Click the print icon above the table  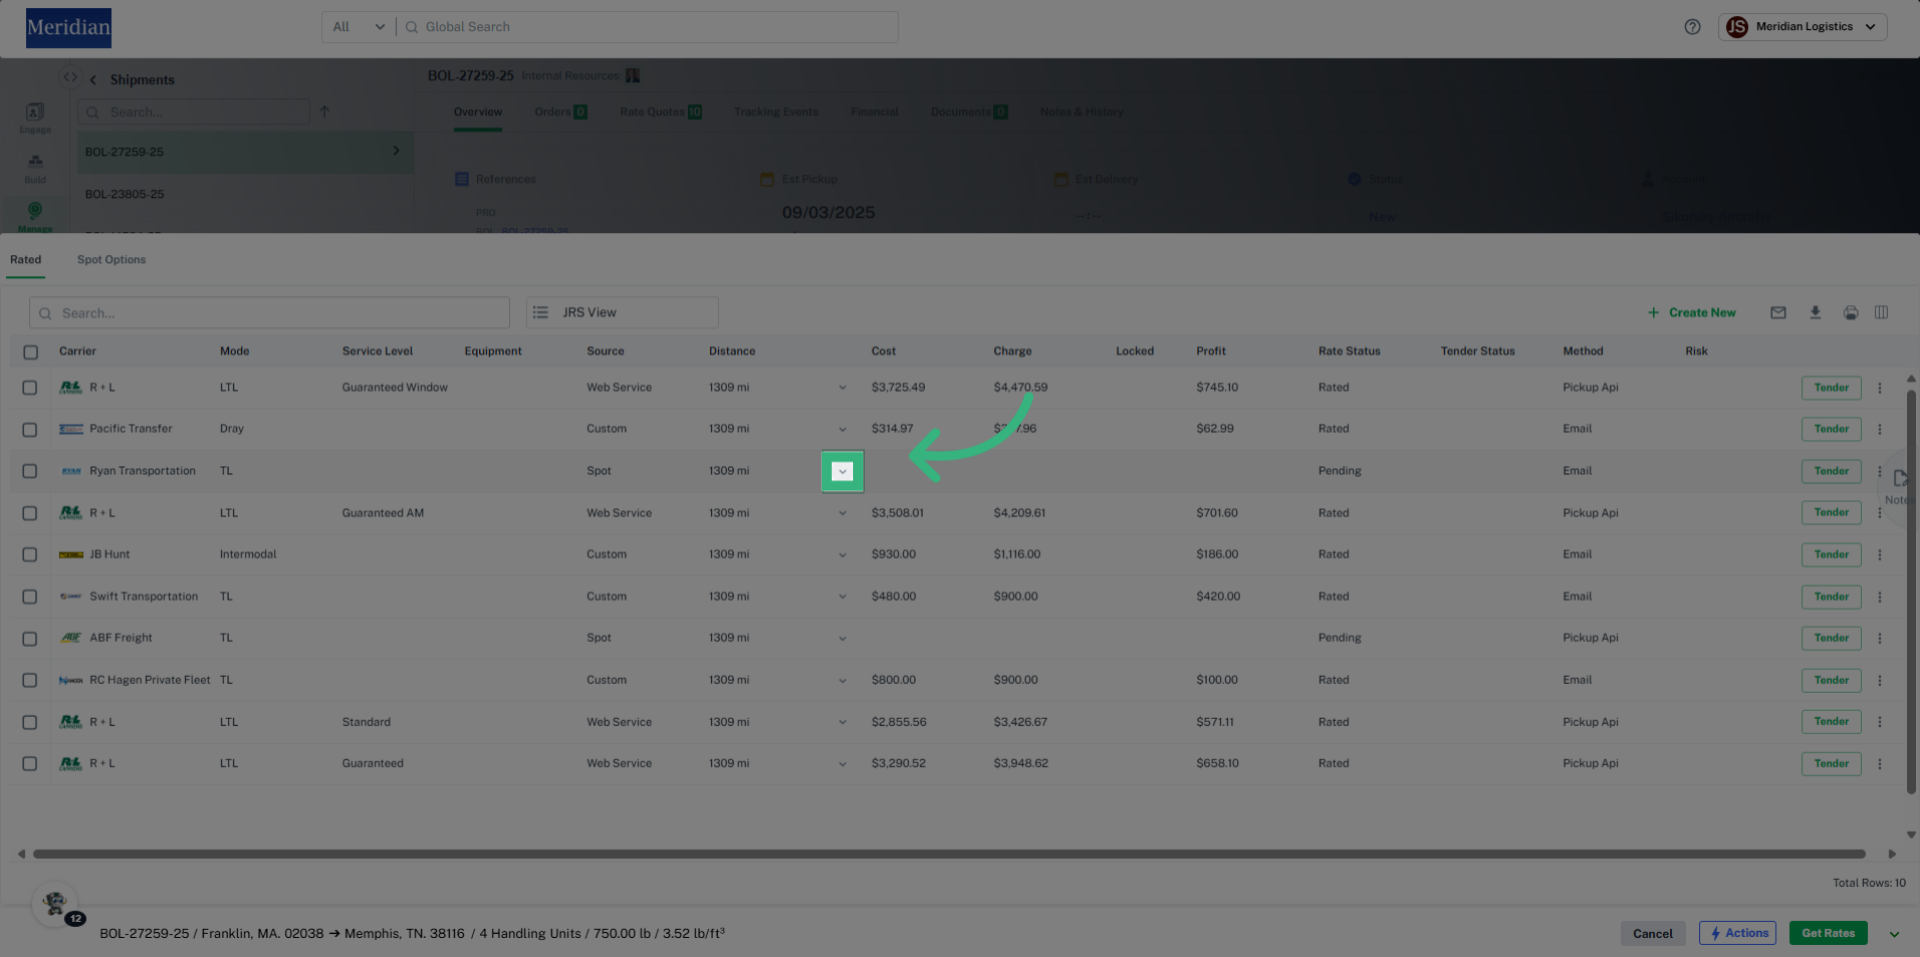(x=1851, y=313)
